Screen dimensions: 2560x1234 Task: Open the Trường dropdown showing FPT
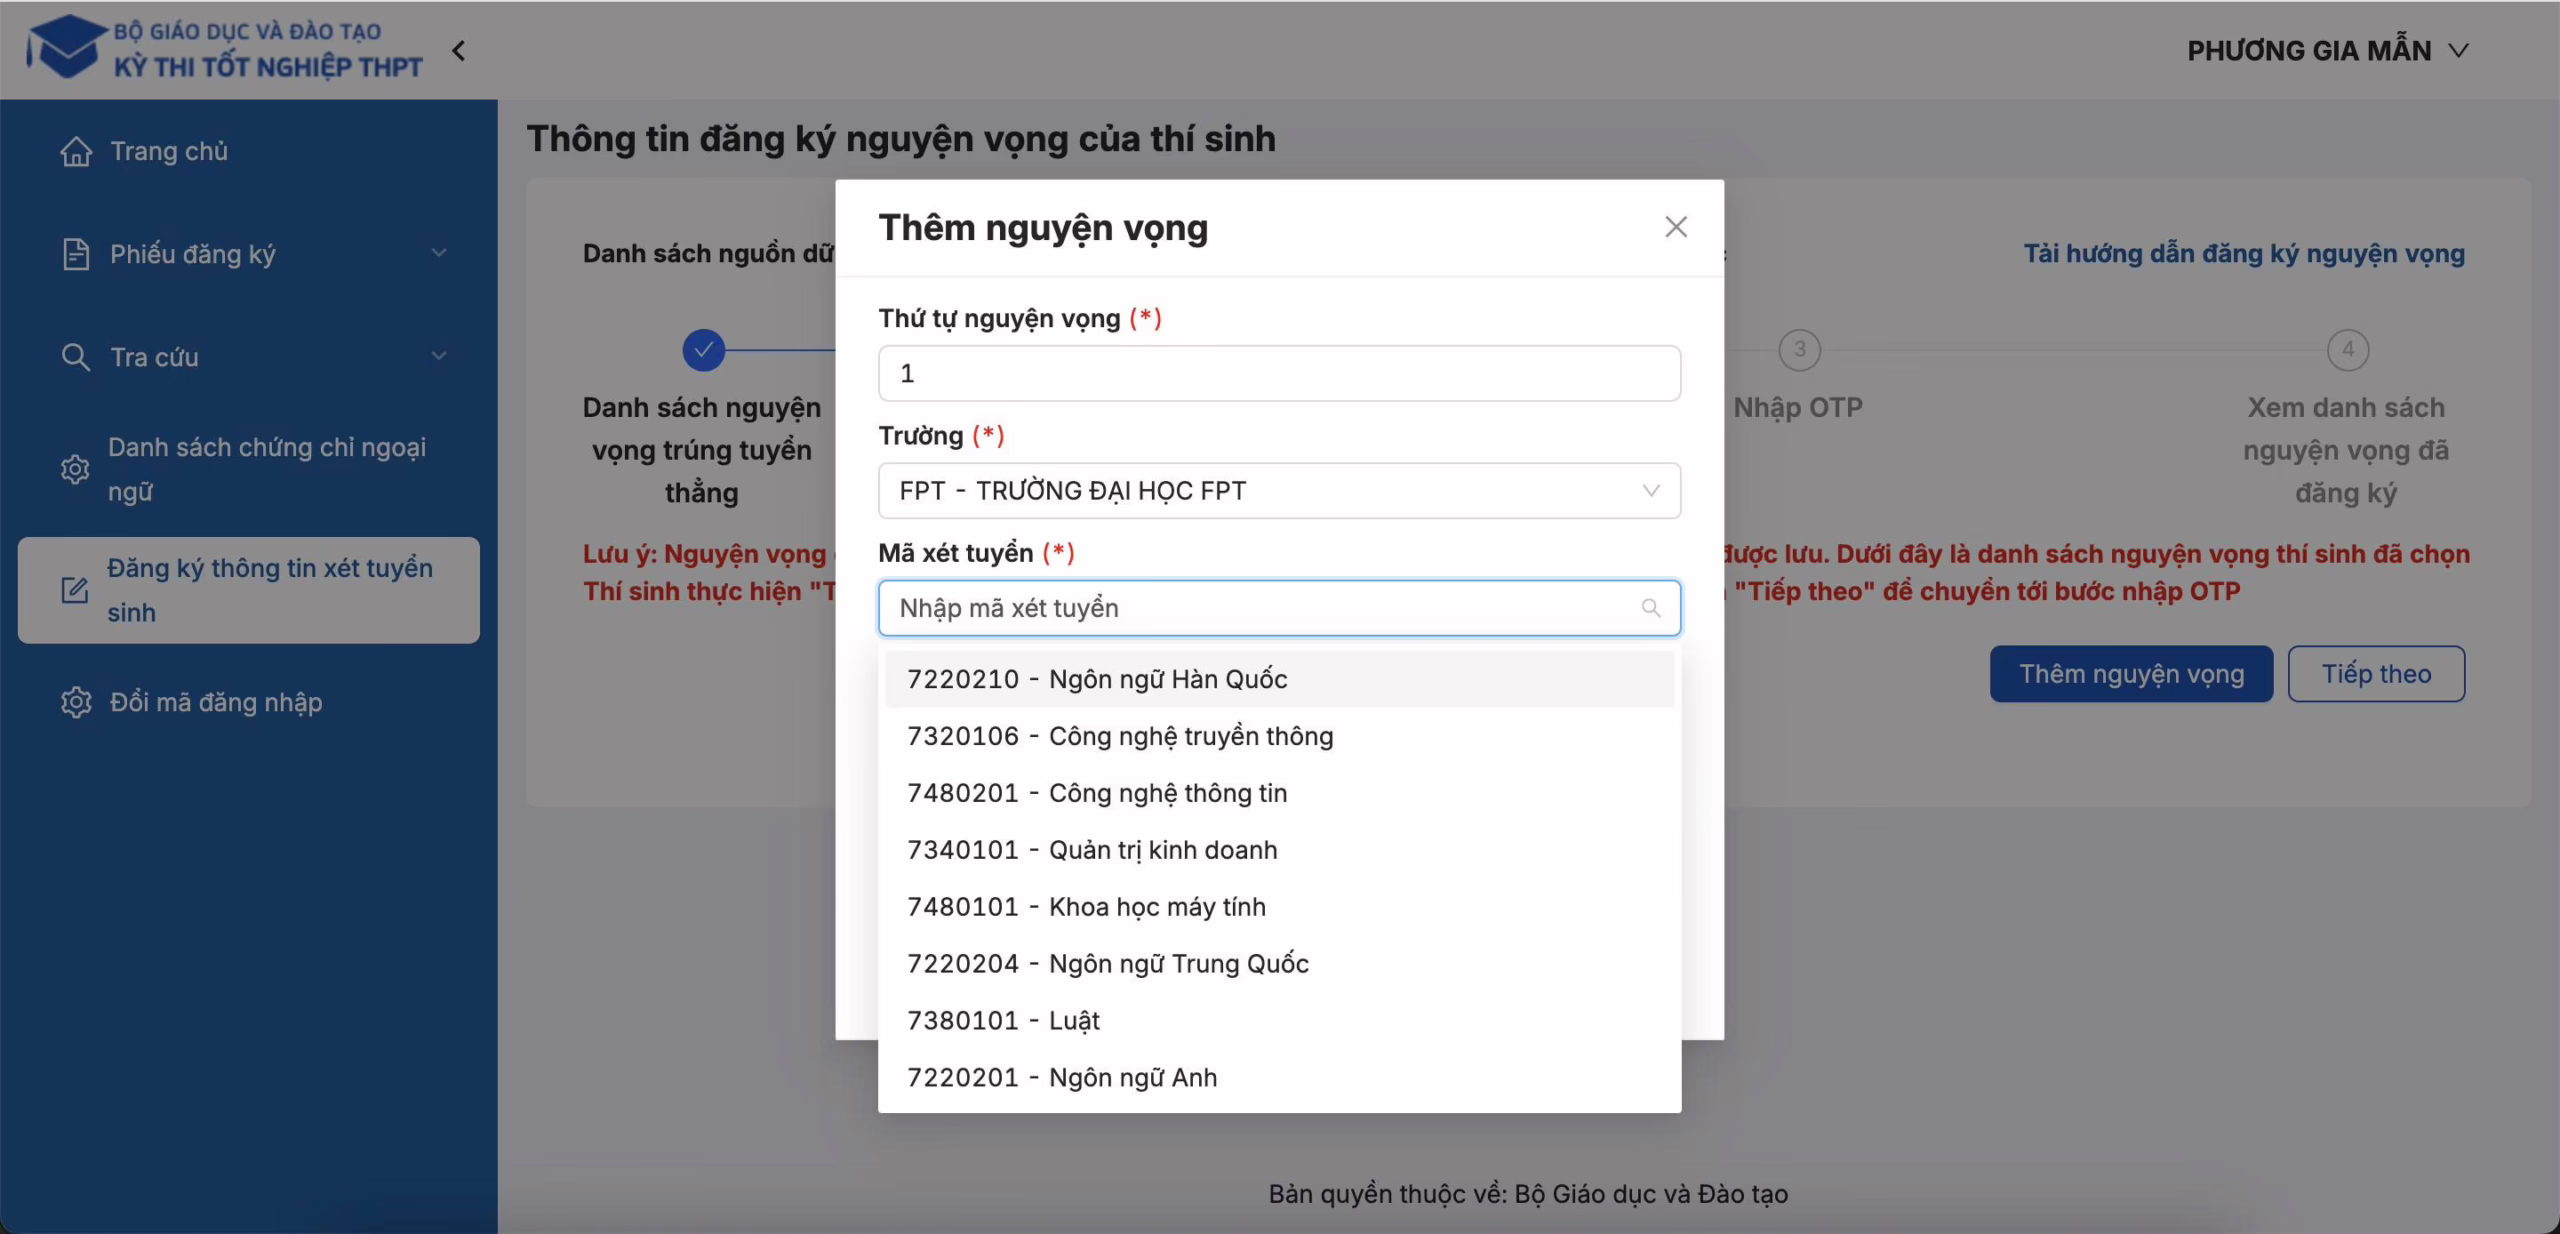pyautogui.click(x=1279, y=491)
